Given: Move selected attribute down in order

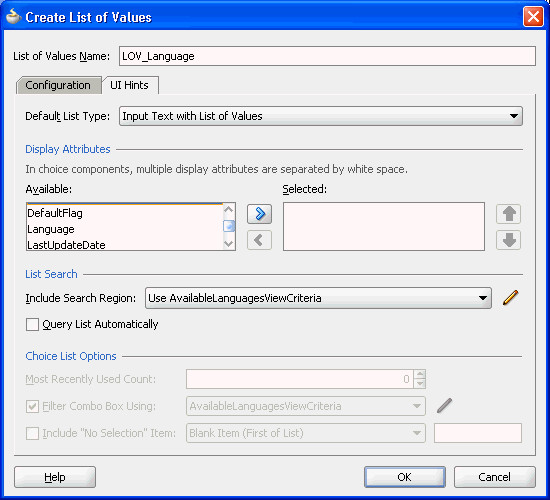Looking at the screenshot, I should point(508,240).
